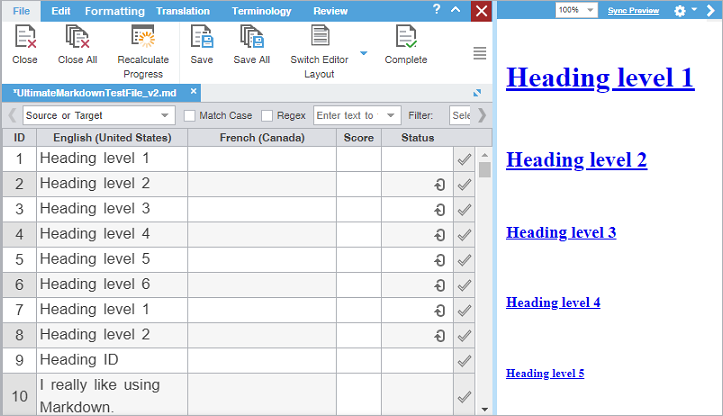Open the Formatting ribbon tab
This screenshot has height=416, width=723.
click(x=114, y=11)
